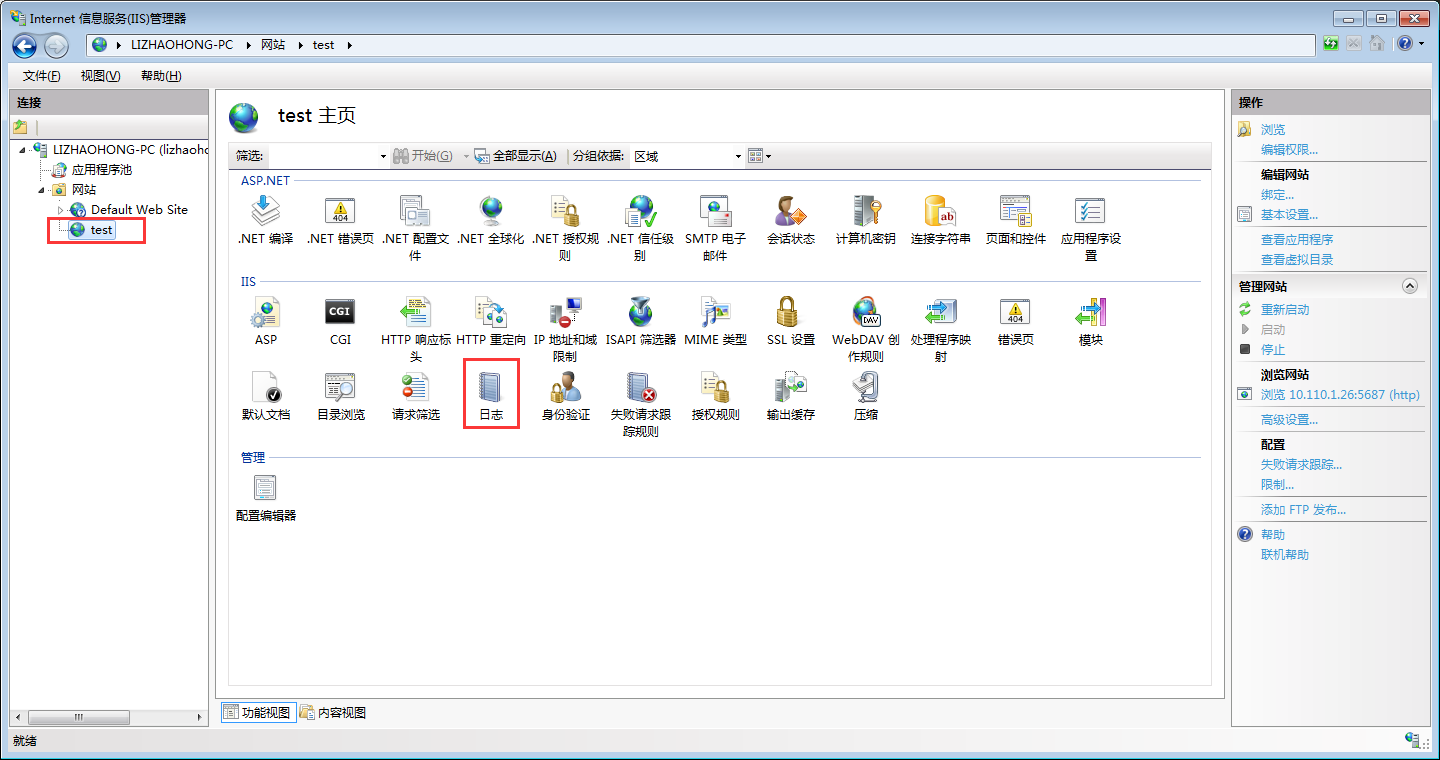Open the 帮助(H) menu
The image size is (1440, 760).
tap(161, 76)
